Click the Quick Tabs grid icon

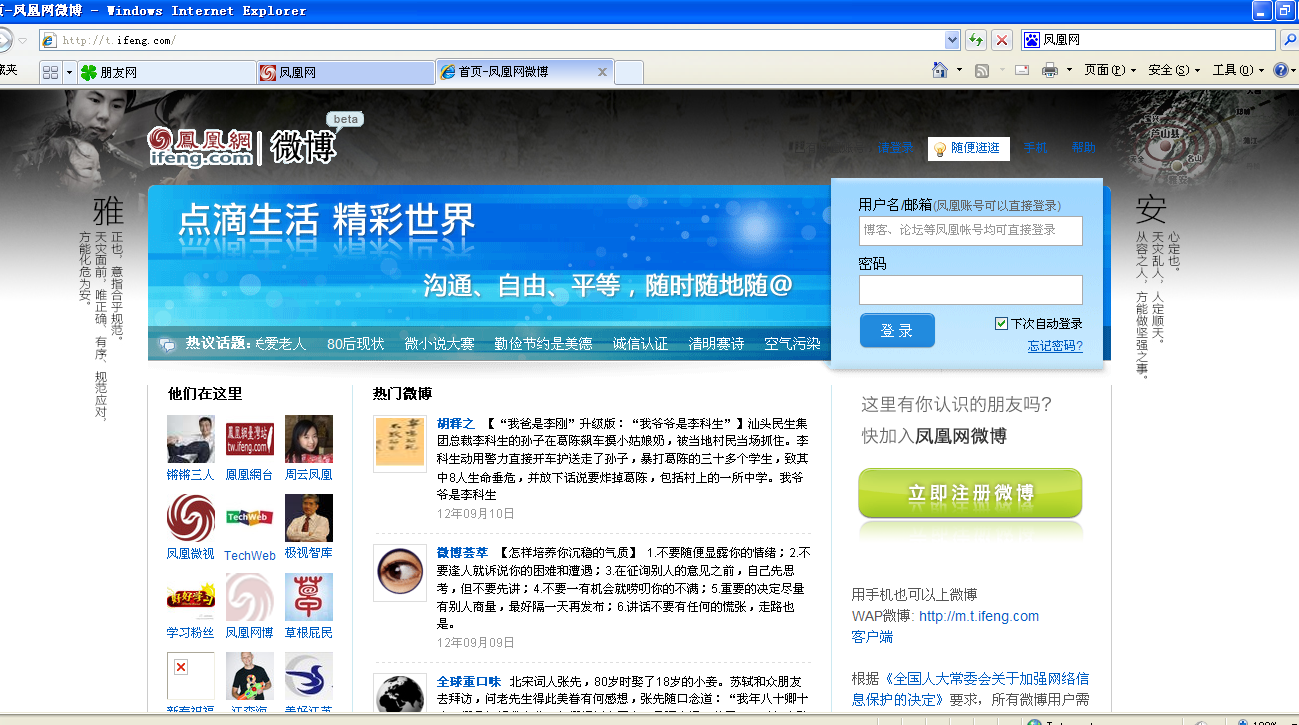click(50, 72)
